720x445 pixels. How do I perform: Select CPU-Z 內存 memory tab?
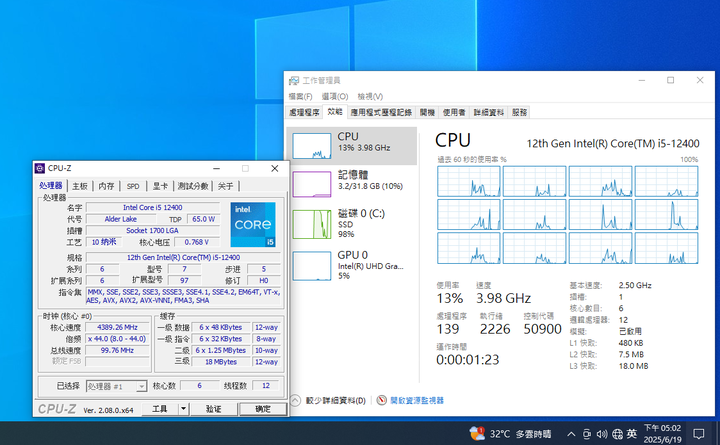107,186
